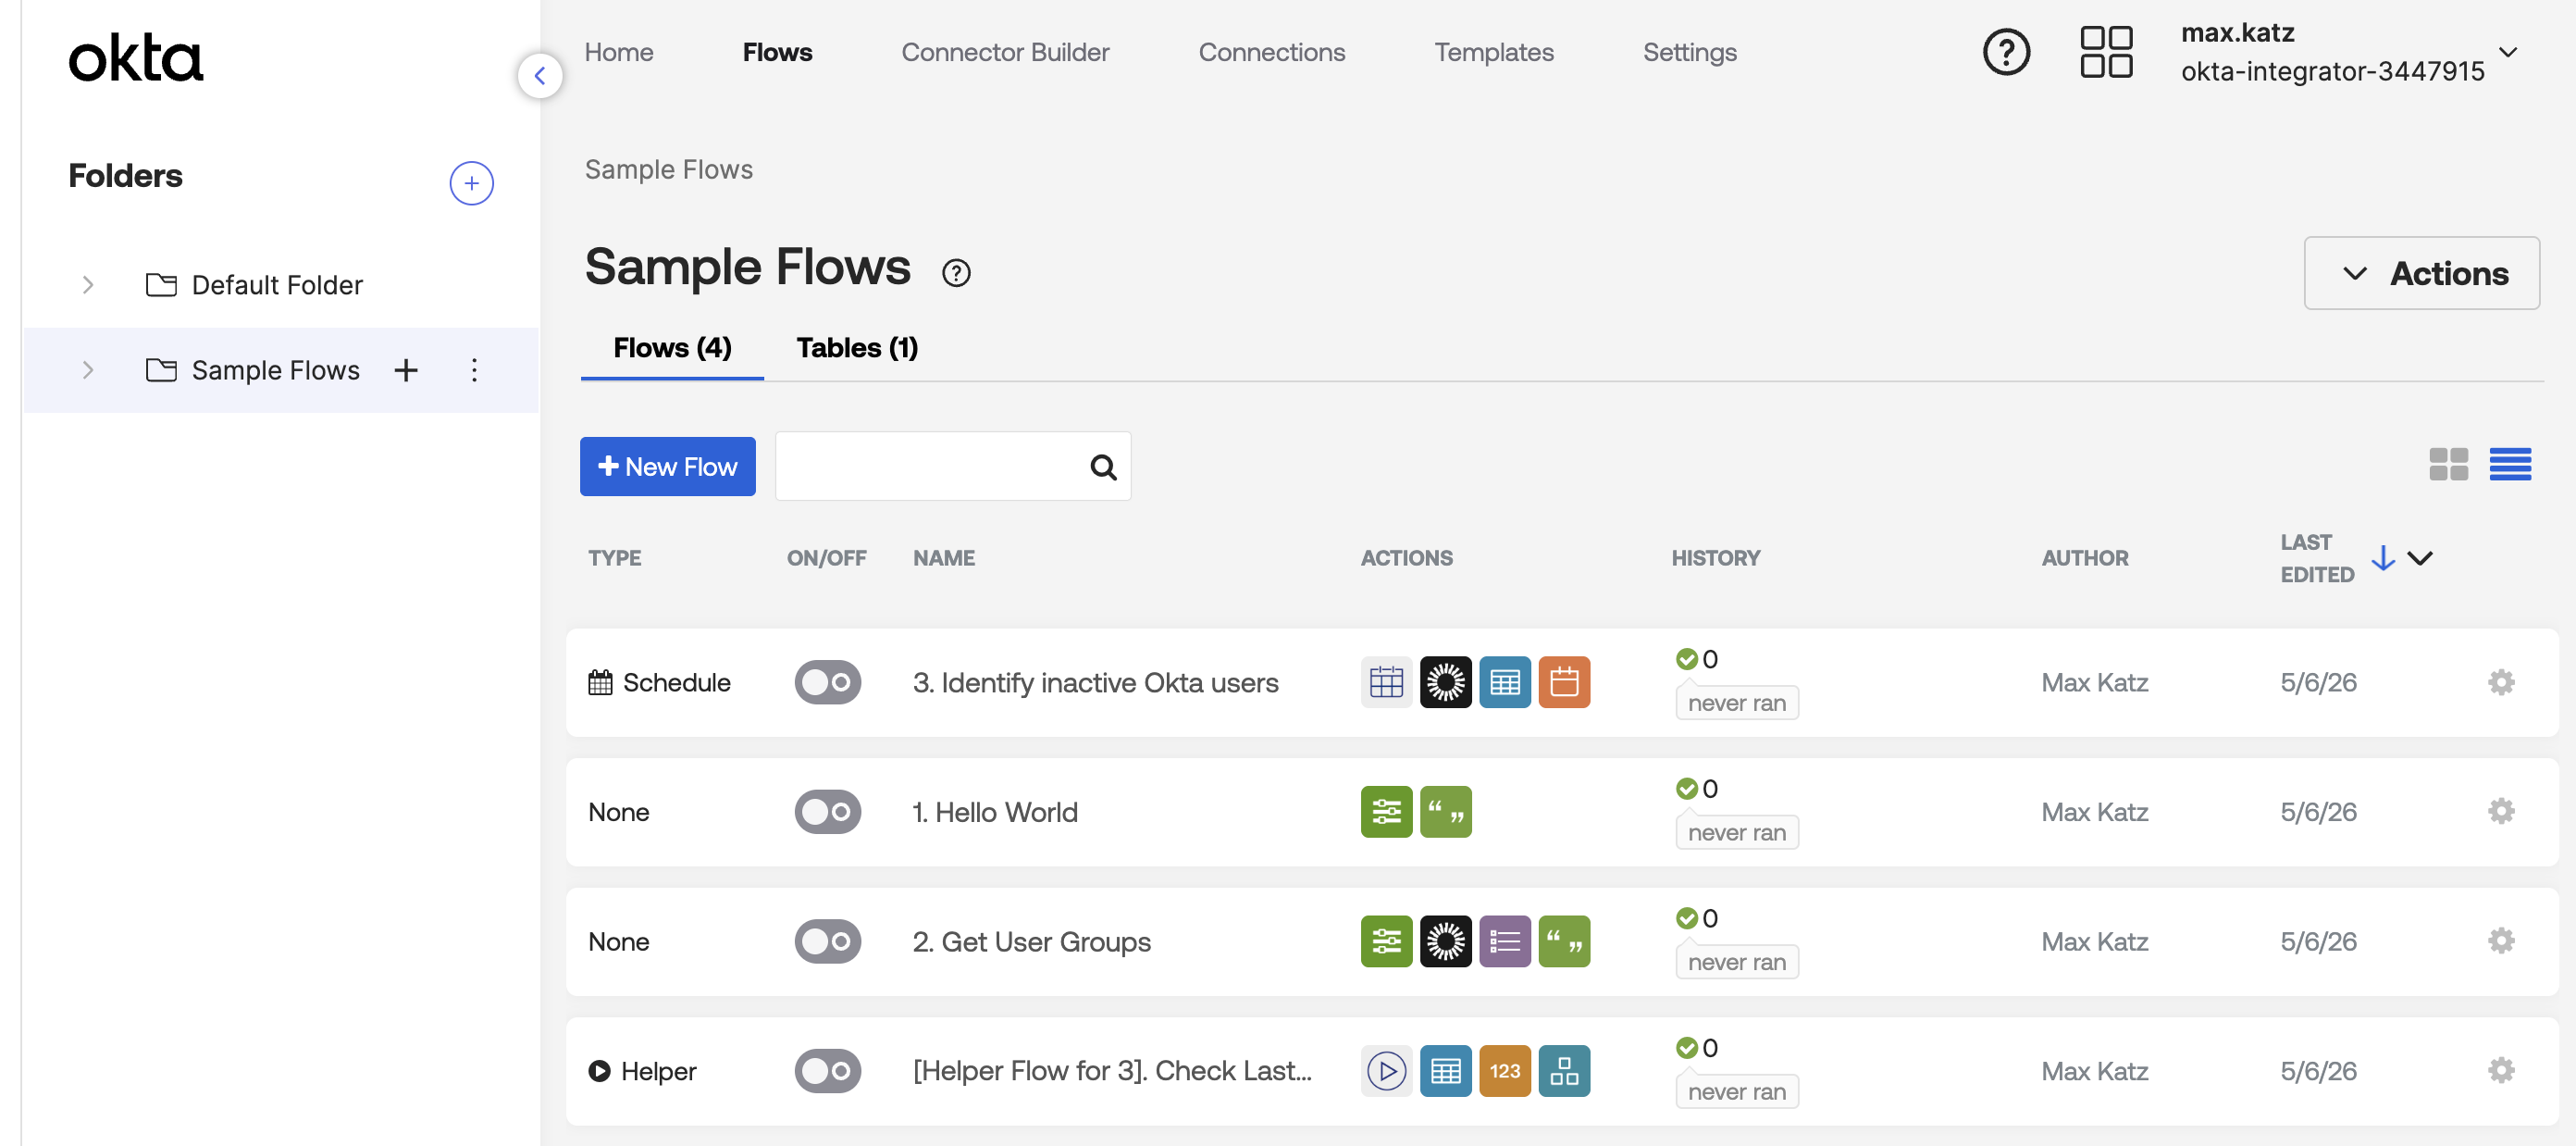Click the orange 123 icon in Helper Flow row
2576x1146 pixels.
(x=1504, y=1072)
